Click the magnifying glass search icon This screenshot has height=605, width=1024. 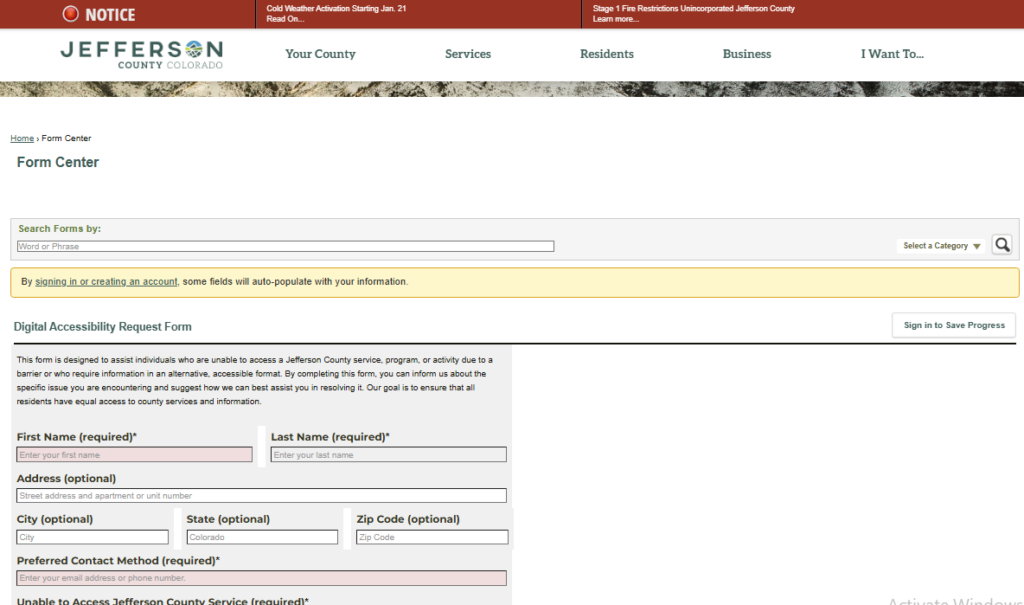1001,245
